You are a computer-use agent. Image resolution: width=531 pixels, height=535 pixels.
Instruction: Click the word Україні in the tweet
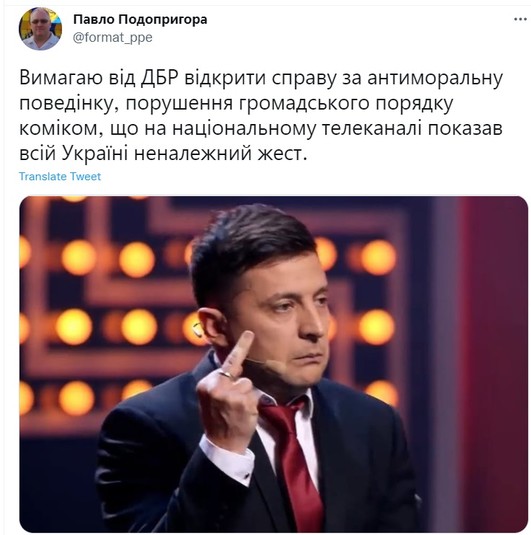pyautogui.click(x=95, y=154)
